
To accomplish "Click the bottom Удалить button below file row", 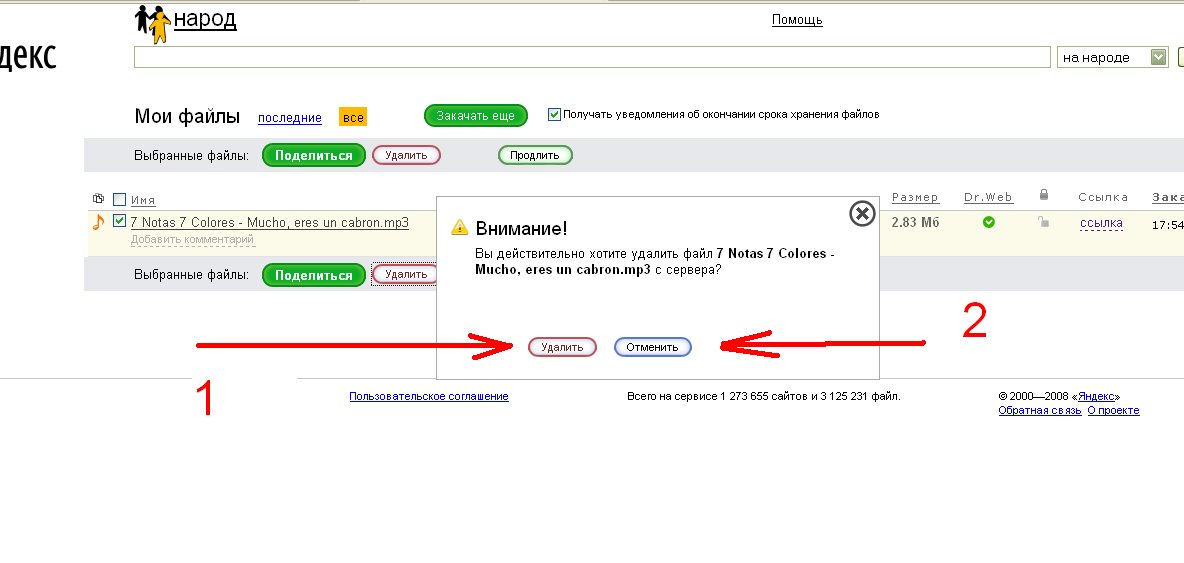I will [405, 275].
